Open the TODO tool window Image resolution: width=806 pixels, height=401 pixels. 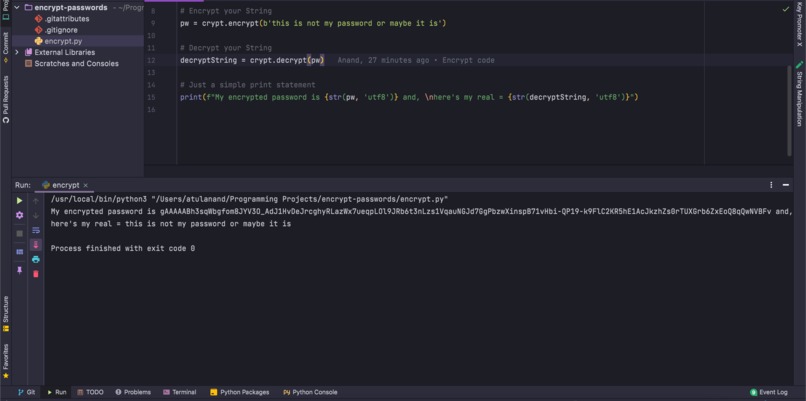click(x=90, y=392)
